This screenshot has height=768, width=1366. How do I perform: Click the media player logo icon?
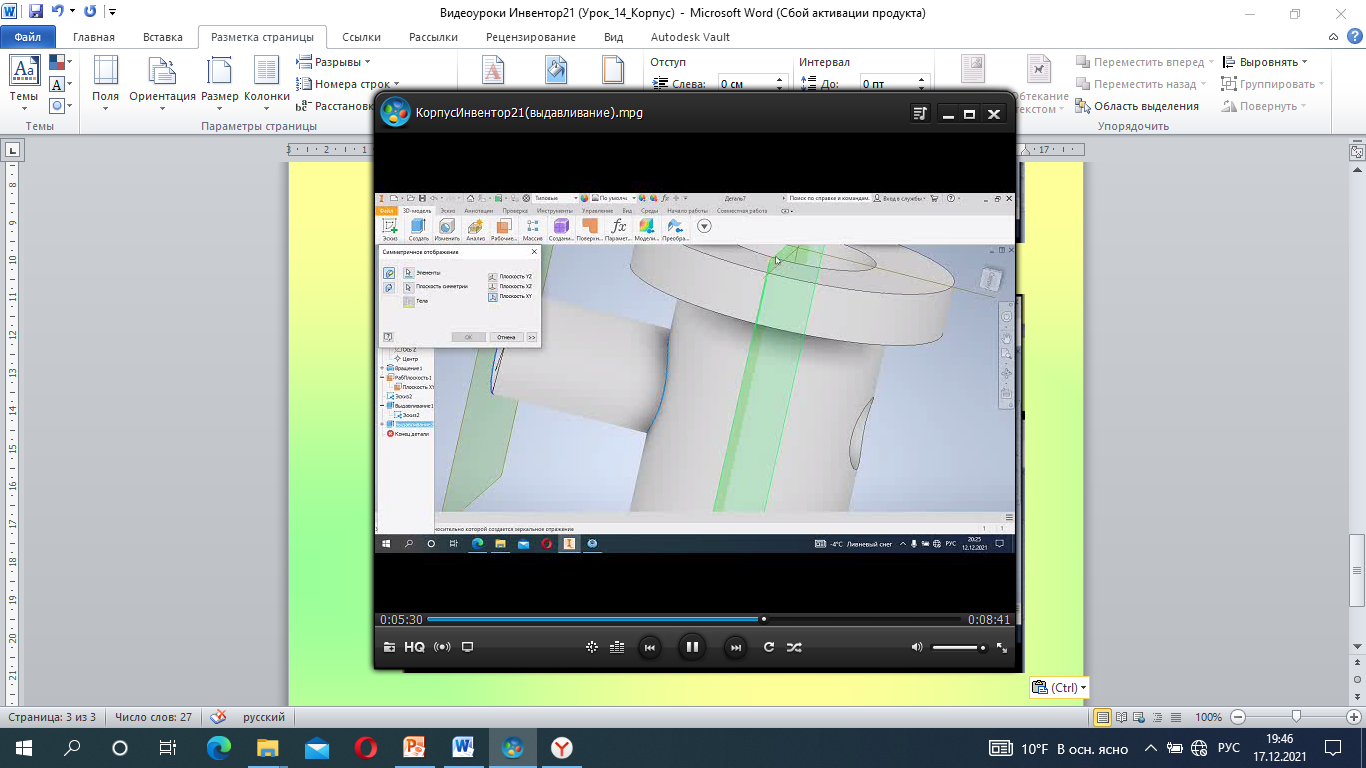tap(395, 112)
